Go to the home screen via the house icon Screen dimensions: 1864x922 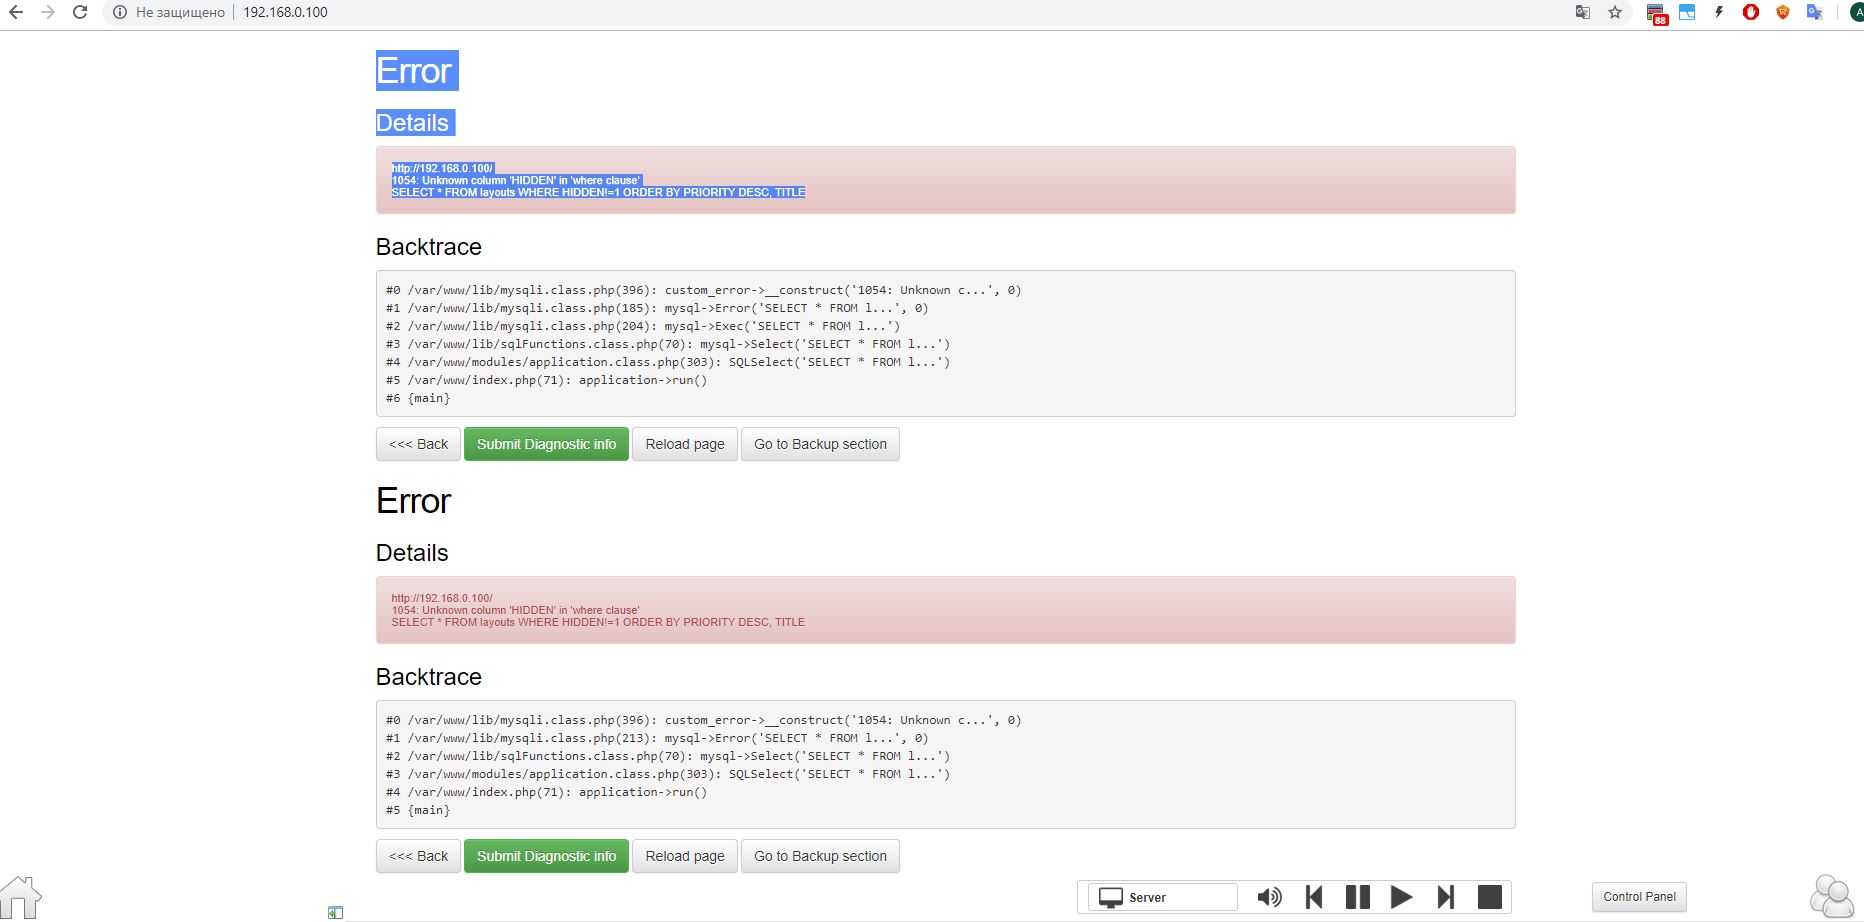pyautogui.click(x=20, y=897)
